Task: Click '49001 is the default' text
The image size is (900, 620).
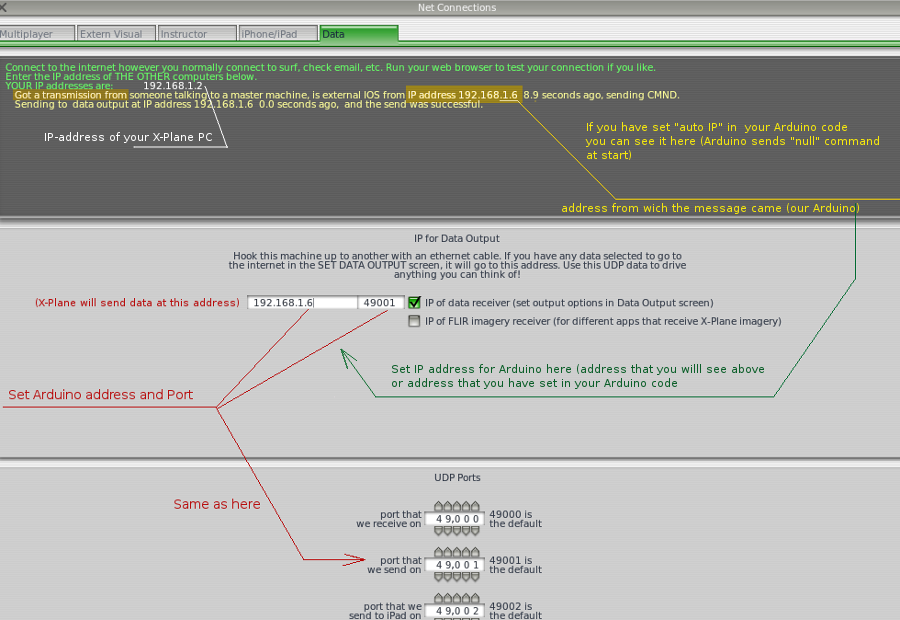Action: (x=515, y=565)
